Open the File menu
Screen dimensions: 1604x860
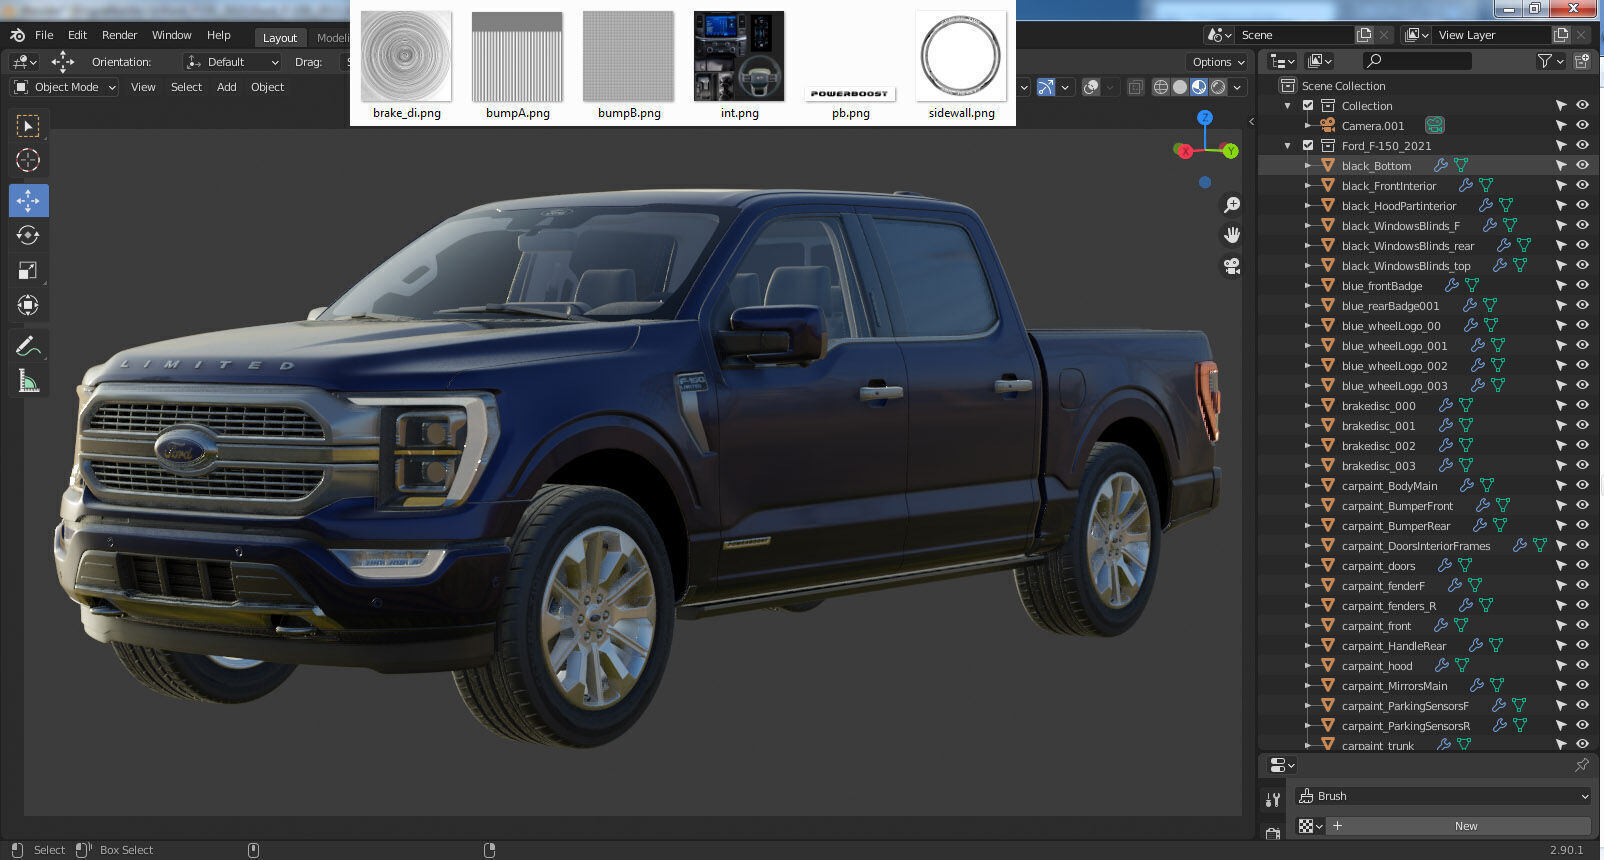(x=44, y=35)
